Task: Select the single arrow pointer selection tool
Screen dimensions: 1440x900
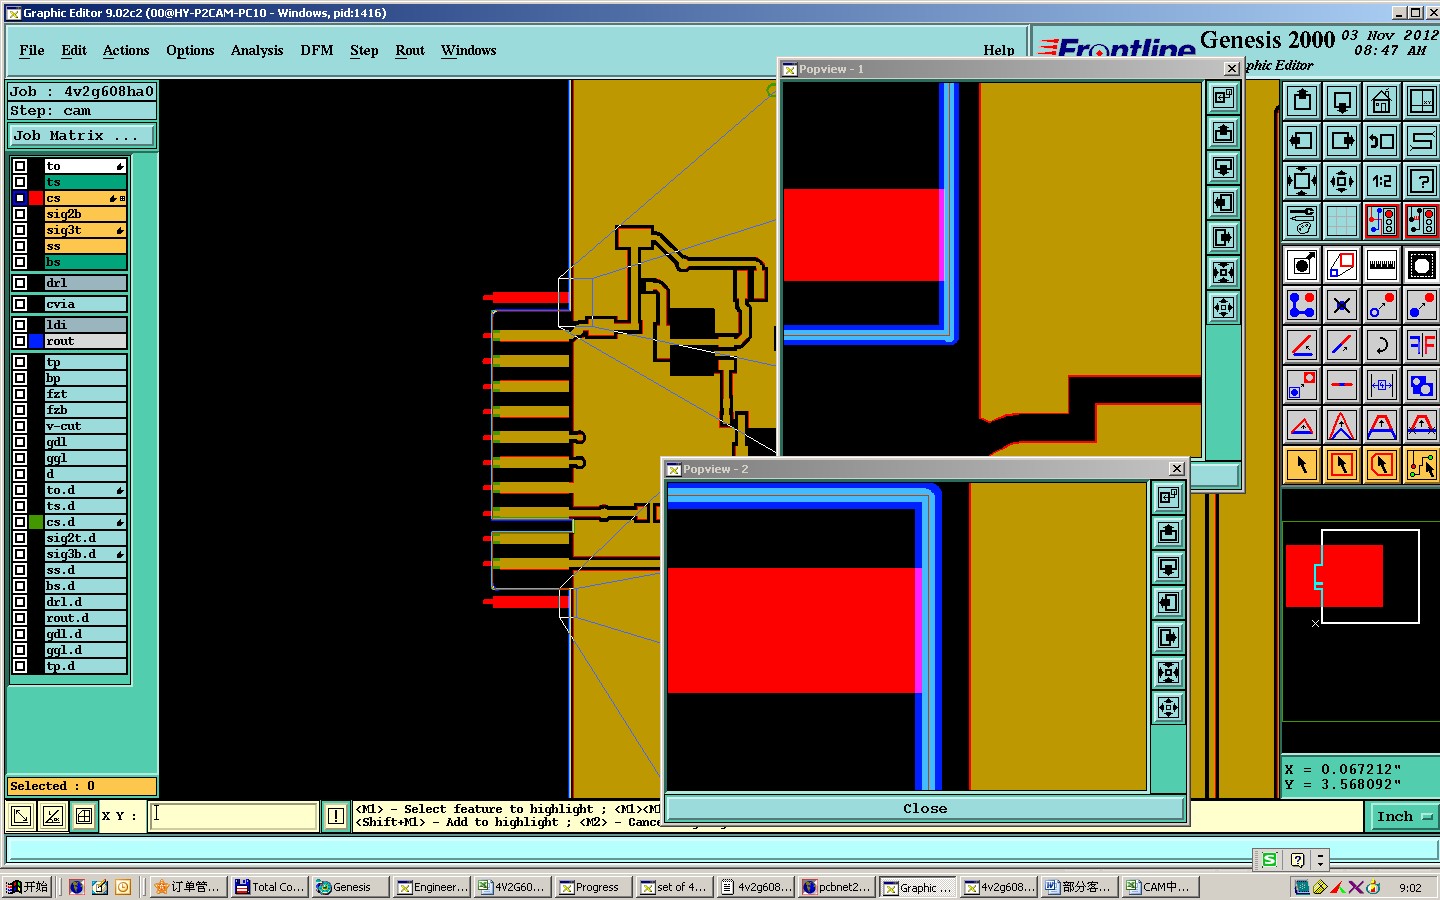Action: pos(1302,464)
